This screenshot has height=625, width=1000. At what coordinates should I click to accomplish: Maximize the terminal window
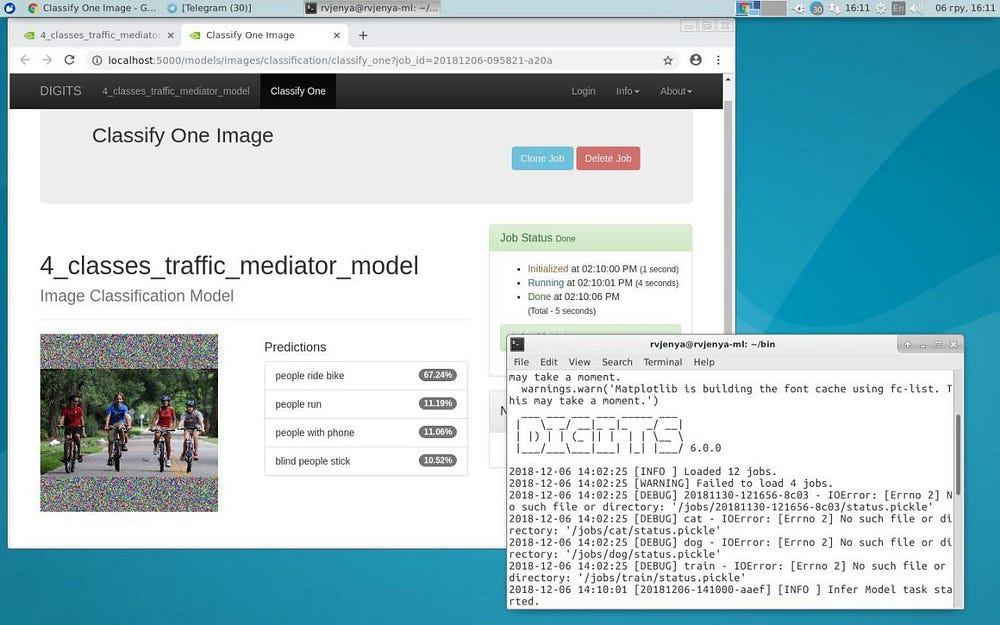[938, 344]
